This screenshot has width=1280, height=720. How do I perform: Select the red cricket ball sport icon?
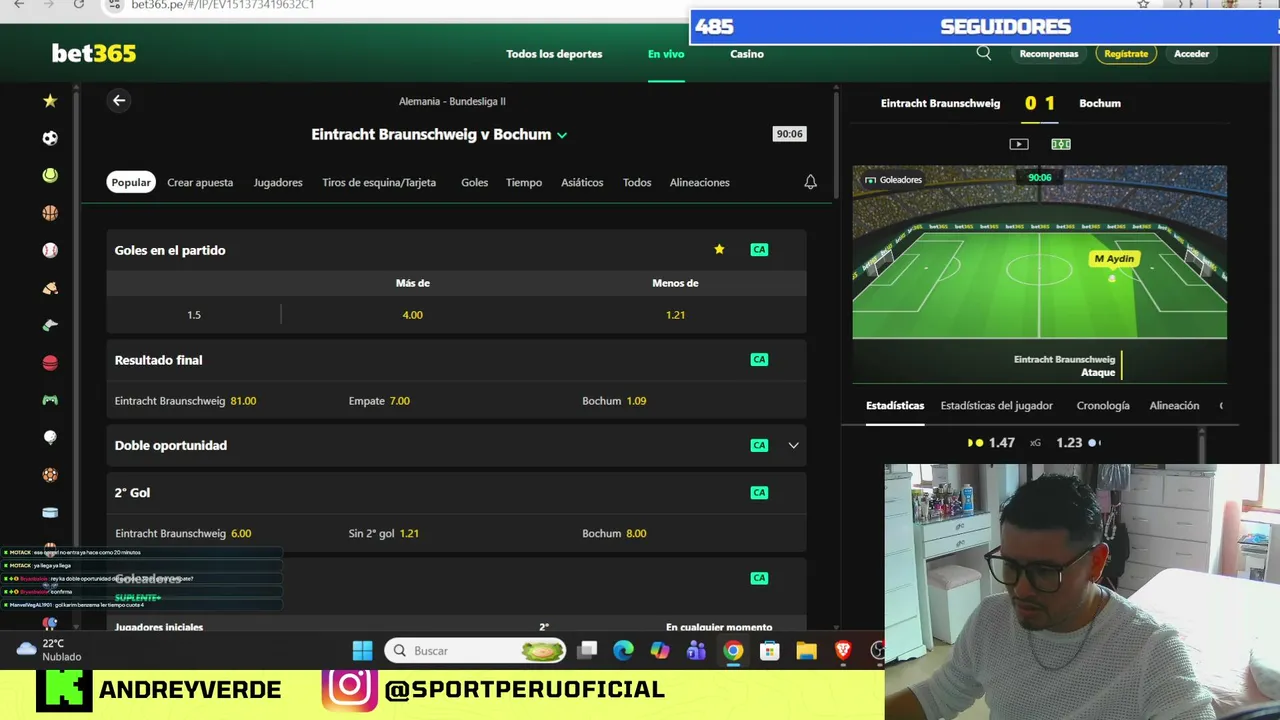tap(50, 363)
